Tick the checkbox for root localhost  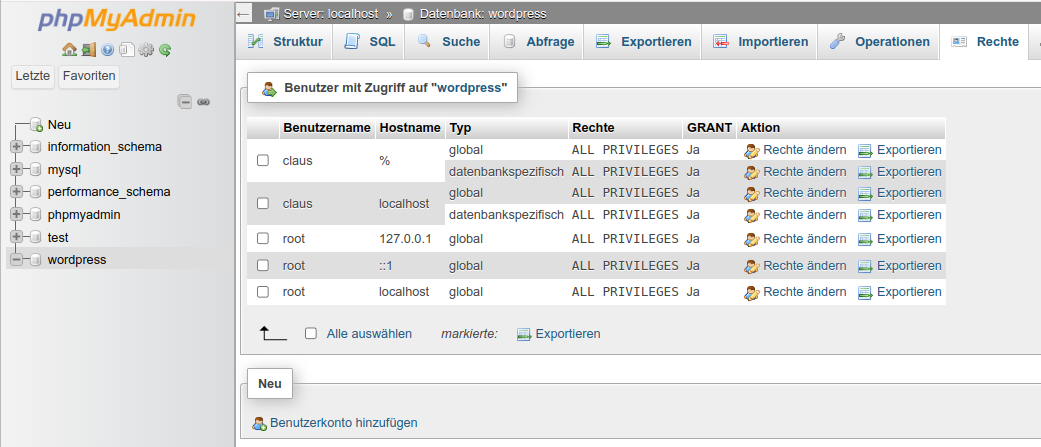click(263, 292)
